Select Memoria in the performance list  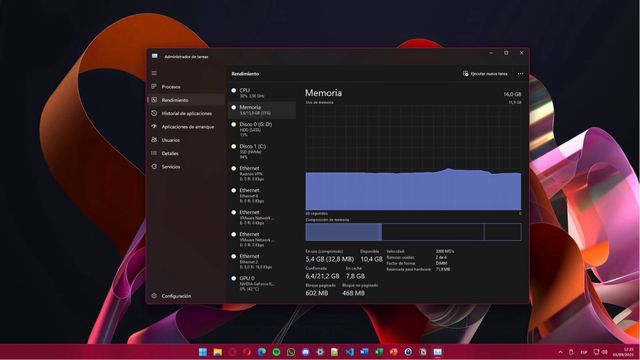262,110
